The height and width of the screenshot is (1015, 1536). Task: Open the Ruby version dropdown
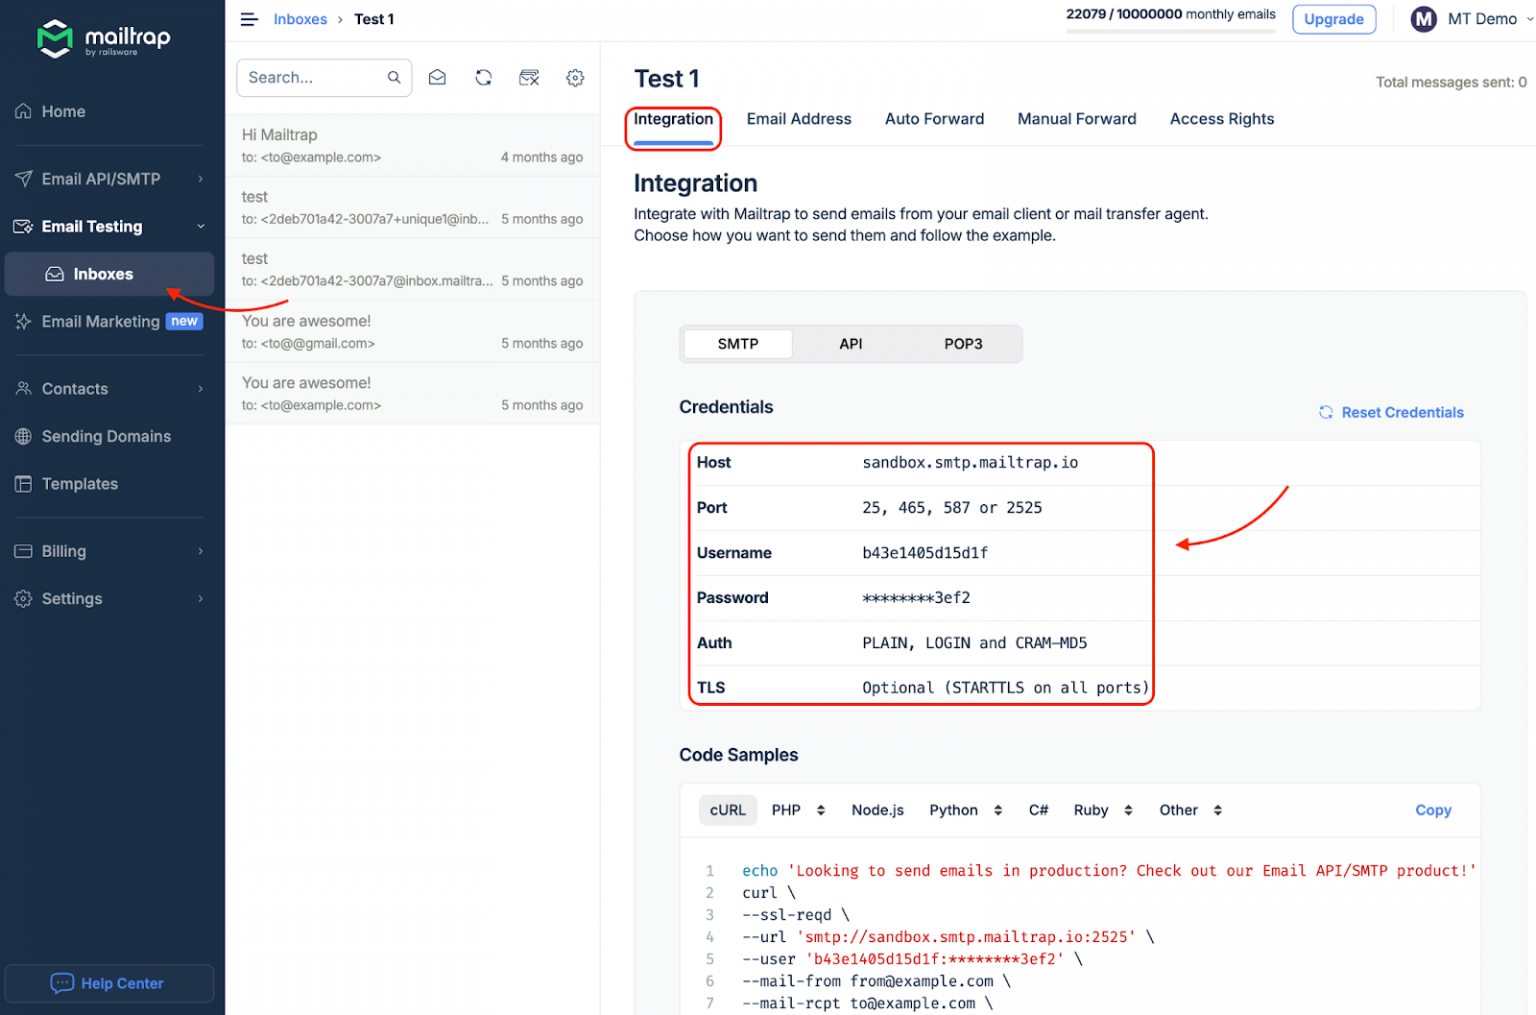1127,810
